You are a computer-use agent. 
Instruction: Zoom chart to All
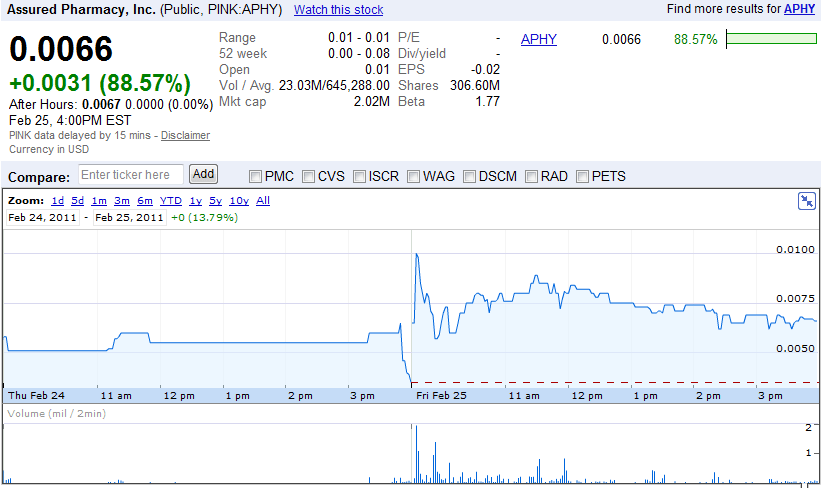pyautogui.click(x=263, y=201)
